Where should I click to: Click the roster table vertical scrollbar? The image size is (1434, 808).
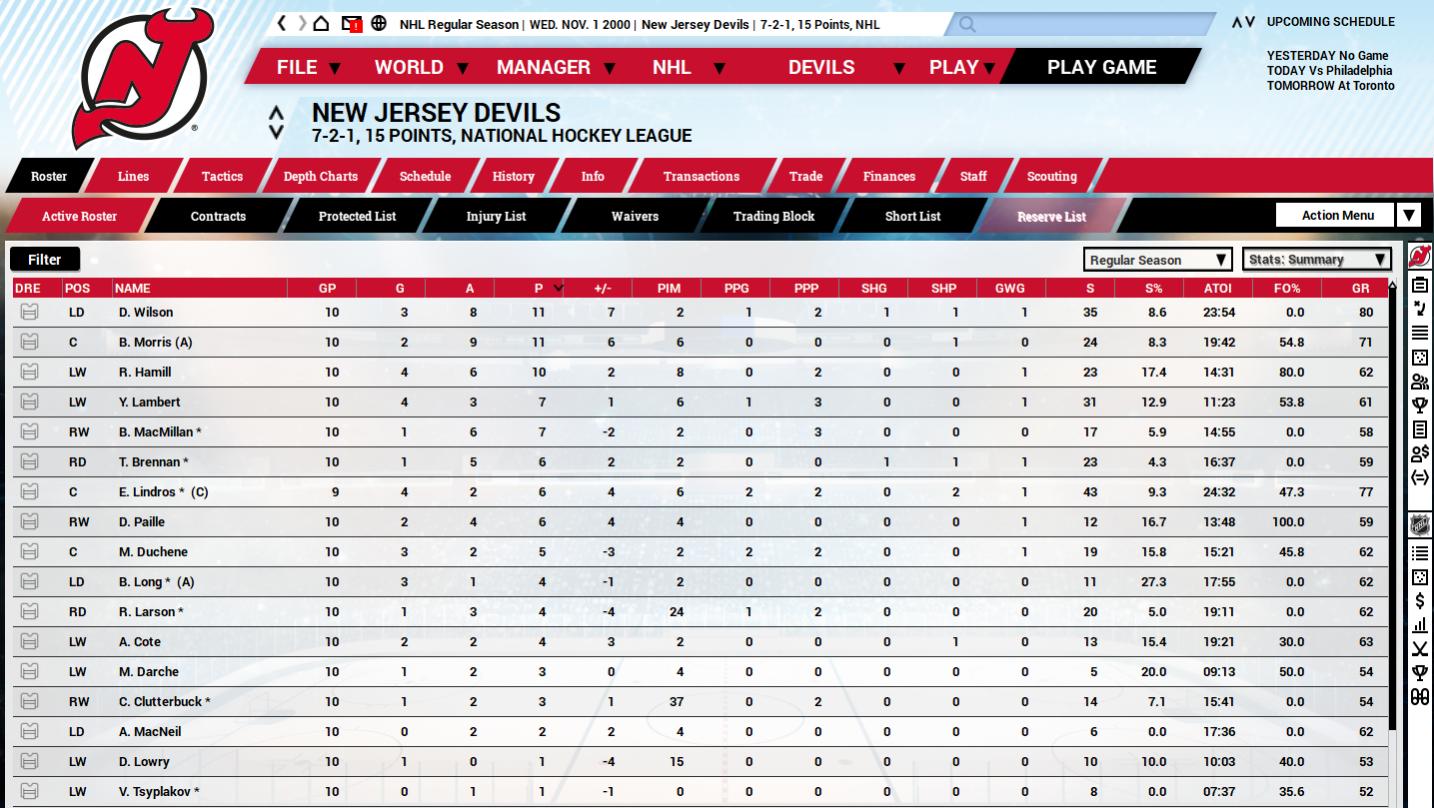(1391, 510)
